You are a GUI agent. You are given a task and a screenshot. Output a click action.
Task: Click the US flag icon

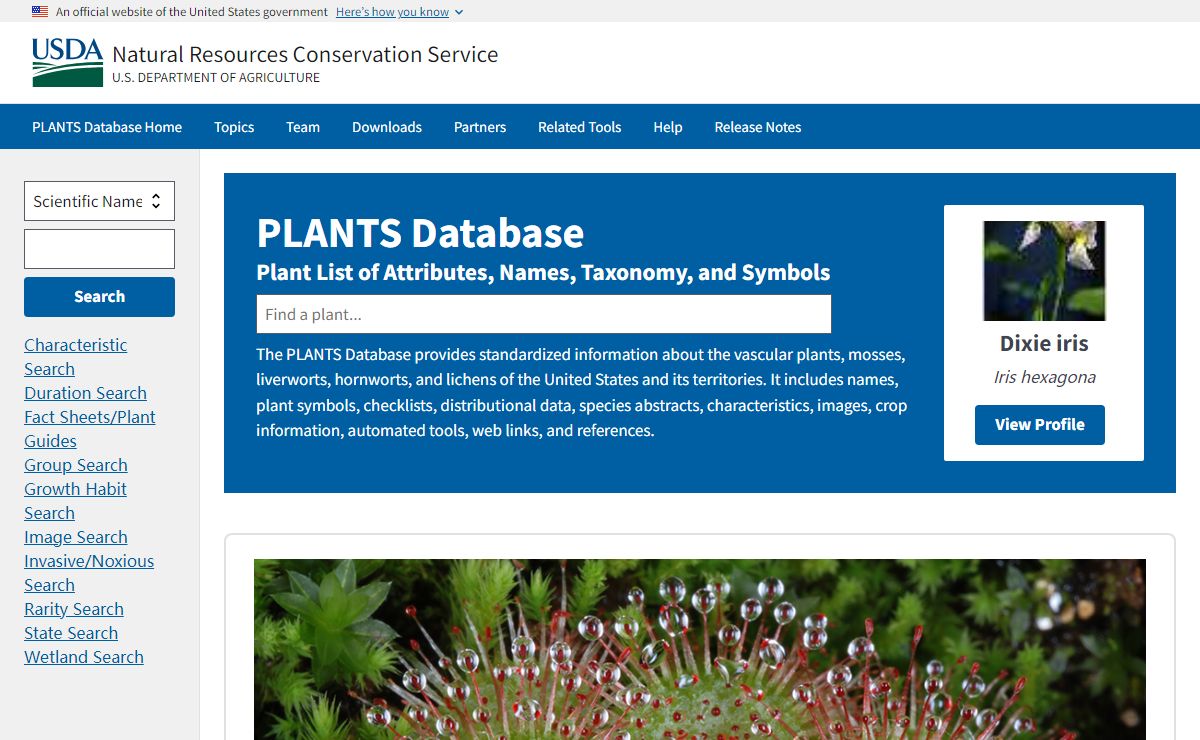(40, 12)
